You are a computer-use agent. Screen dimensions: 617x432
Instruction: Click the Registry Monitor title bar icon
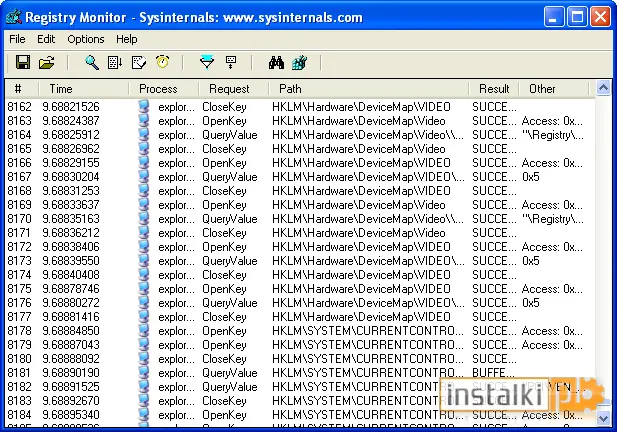14,17
